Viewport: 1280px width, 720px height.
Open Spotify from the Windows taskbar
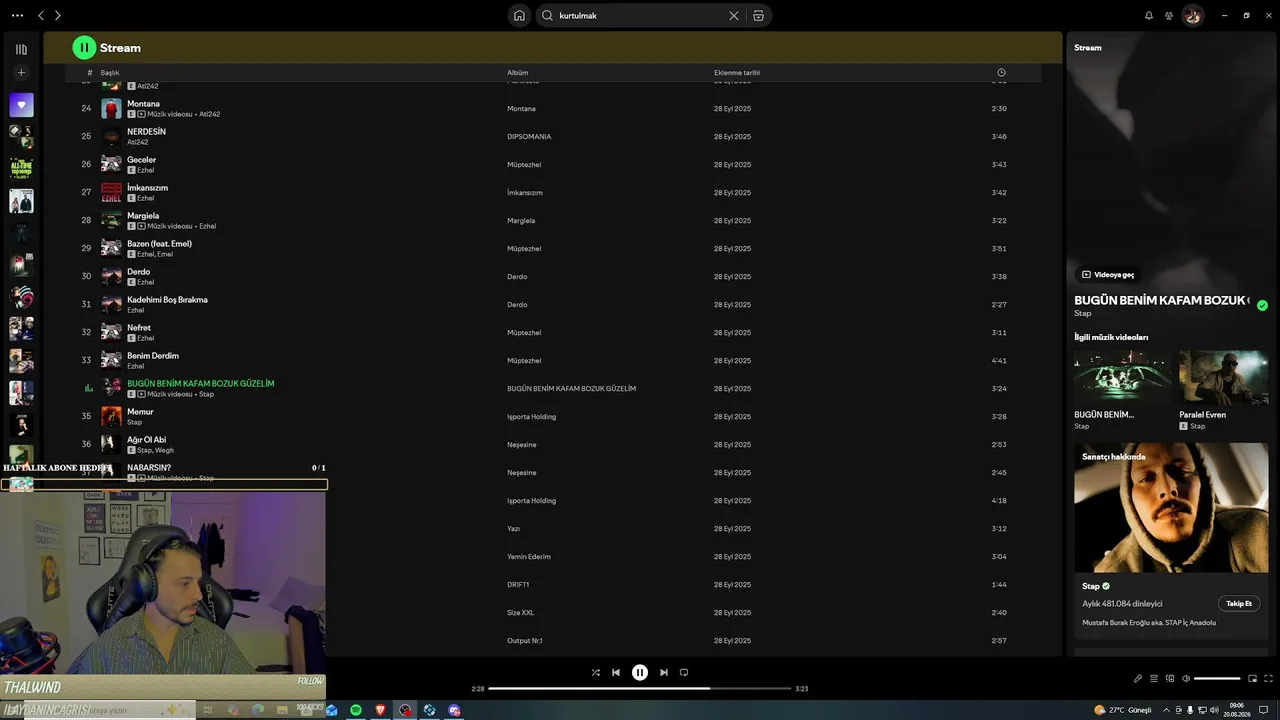[356, 710]
